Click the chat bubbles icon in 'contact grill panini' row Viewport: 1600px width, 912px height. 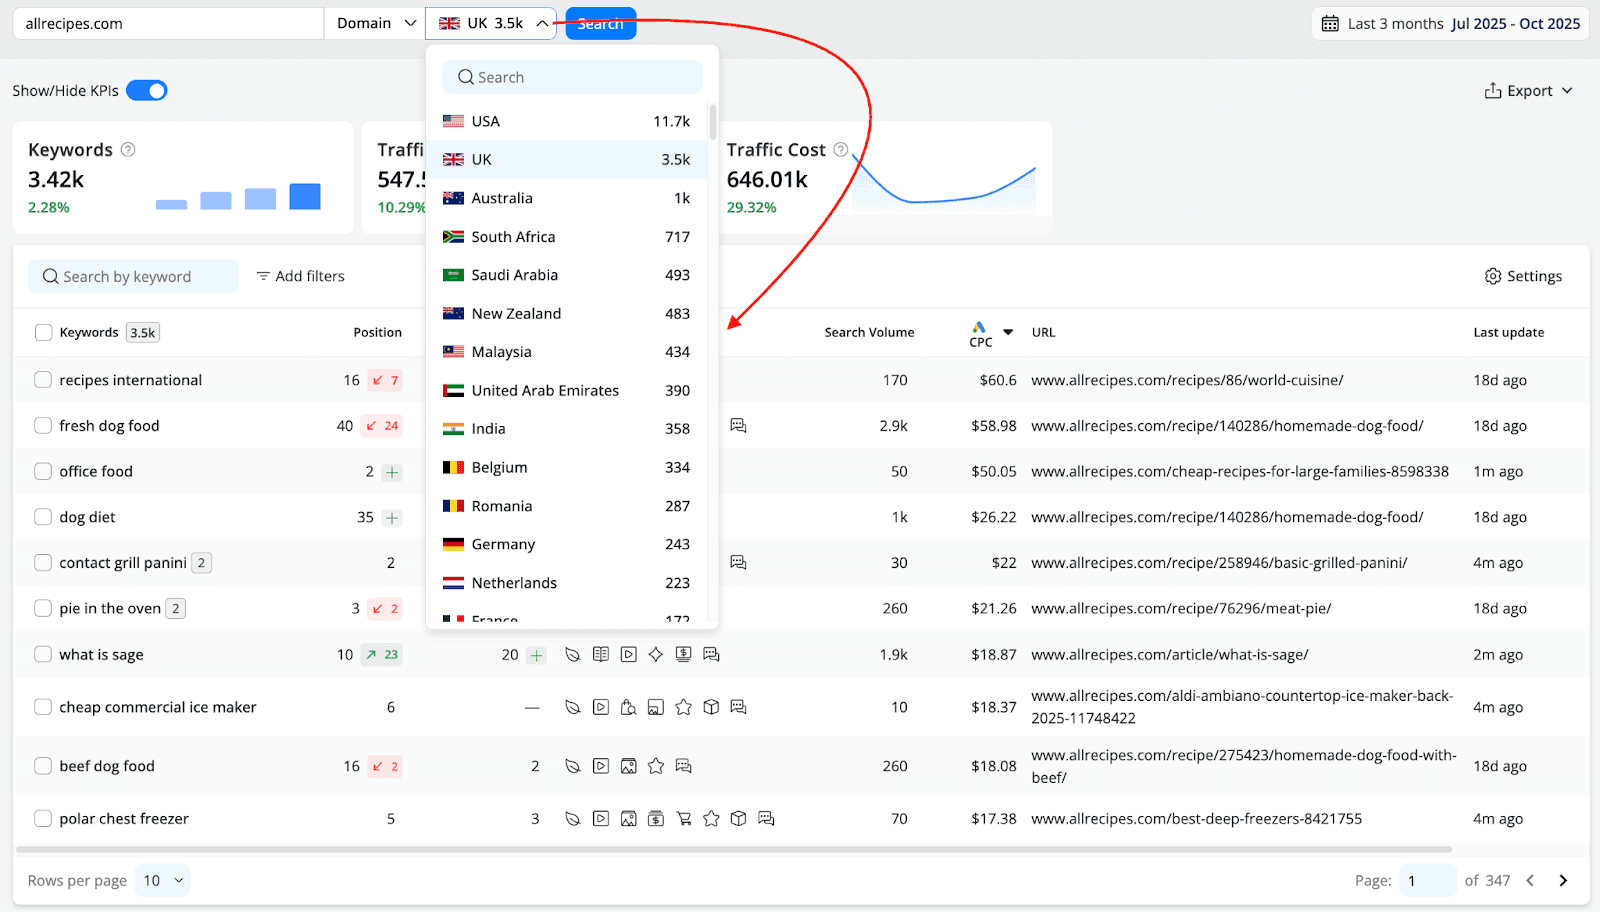pyautogui.click(x=738, y=563)
